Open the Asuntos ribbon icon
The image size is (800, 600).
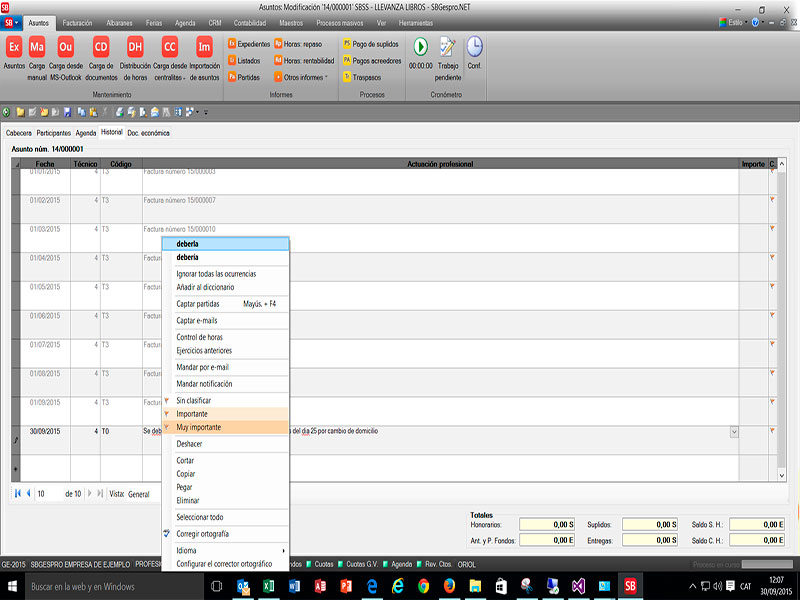pos(14,47)
